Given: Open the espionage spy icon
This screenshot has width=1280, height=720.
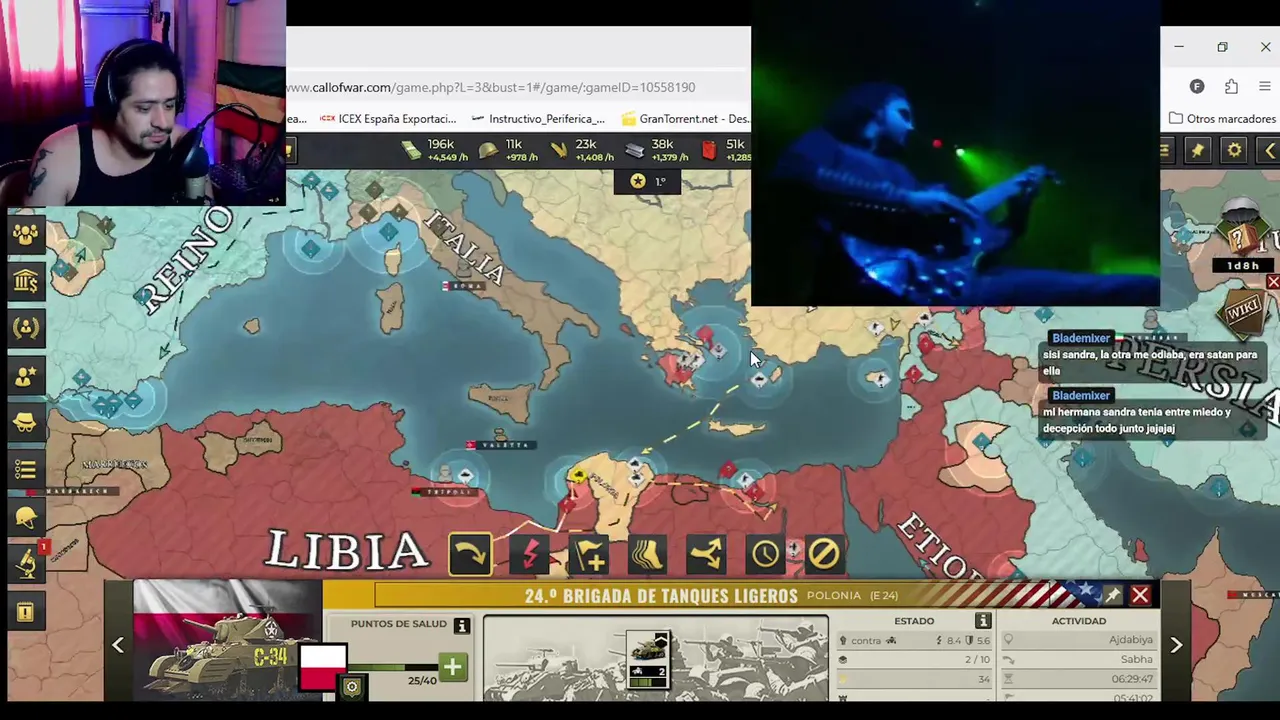Looking at the screenshot, I should (x=26, y=423).
